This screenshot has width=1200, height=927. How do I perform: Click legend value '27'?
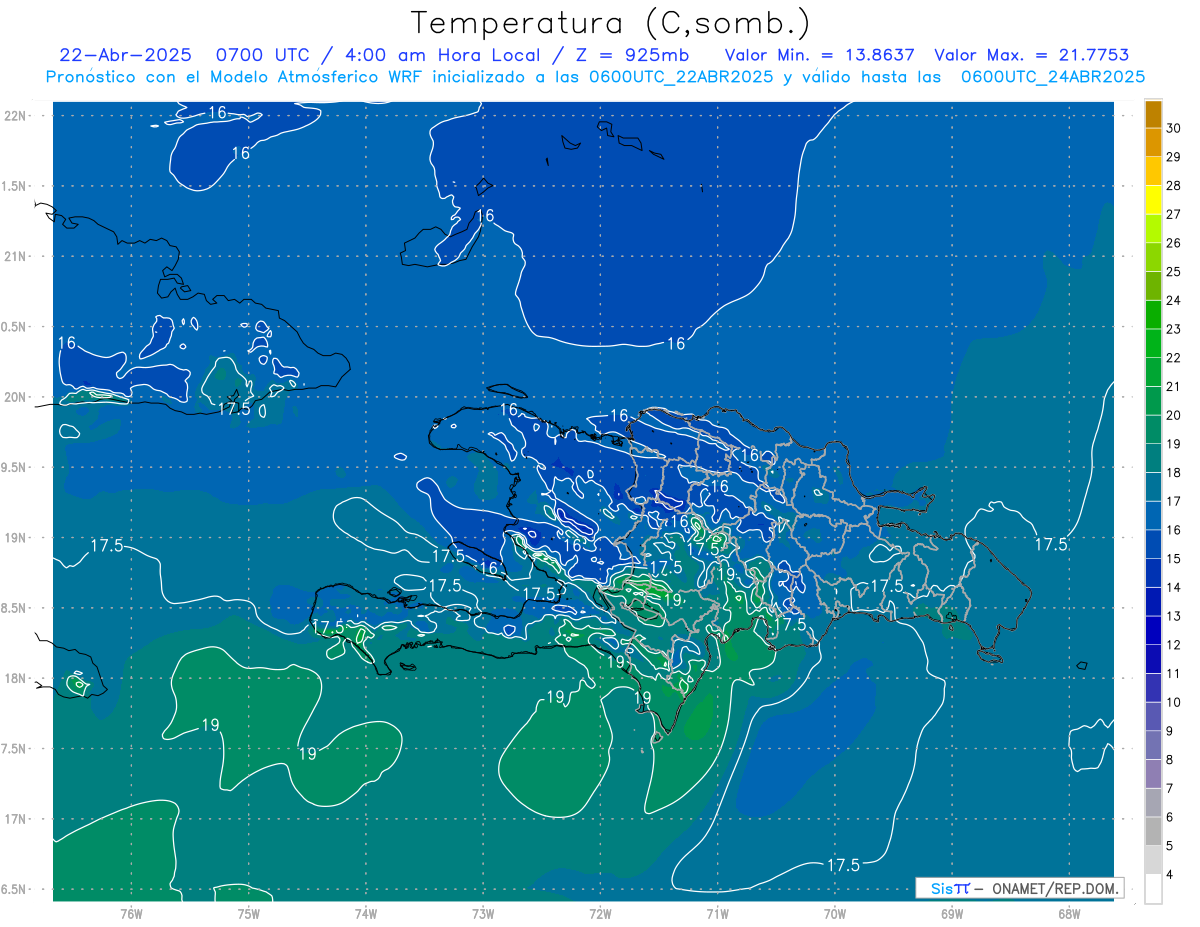[1174, 214]
